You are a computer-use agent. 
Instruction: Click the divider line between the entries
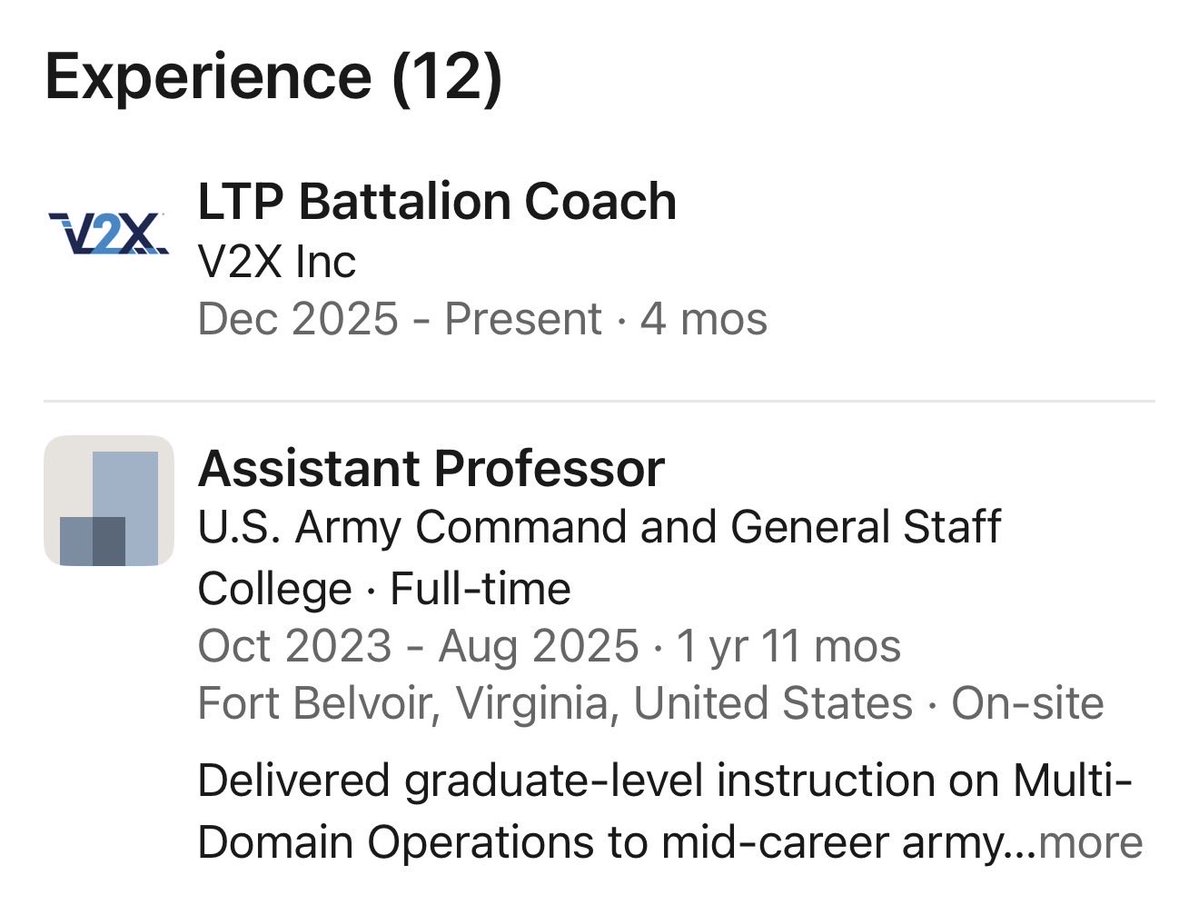[598, 402]
